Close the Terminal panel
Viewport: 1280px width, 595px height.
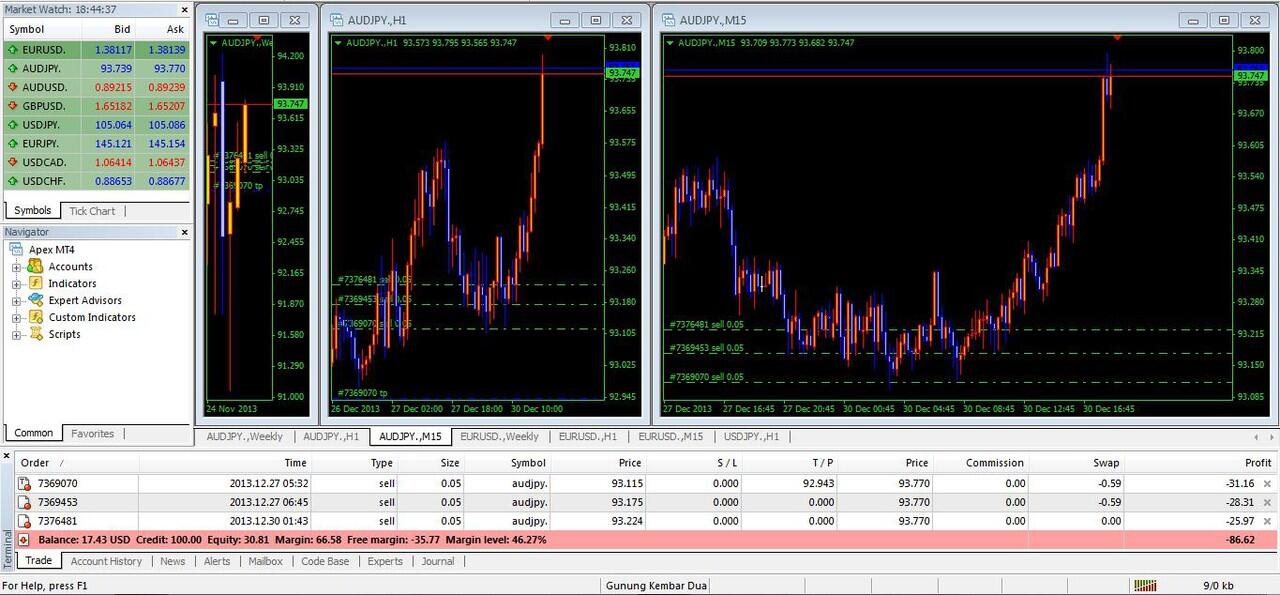coord(7,455)
